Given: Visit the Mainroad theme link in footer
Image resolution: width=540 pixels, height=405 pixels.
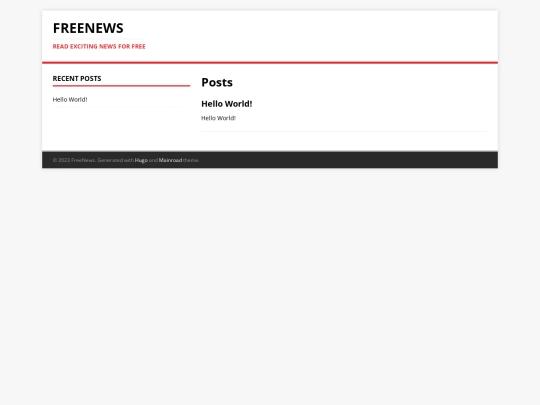Looking at the screenshot, I should pyautogui.click(x=170, y=160).
